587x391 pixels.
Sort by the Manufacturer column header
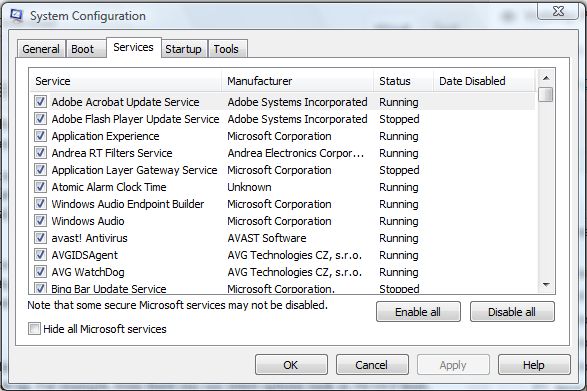pyautogui.click(x=298, y=81)
